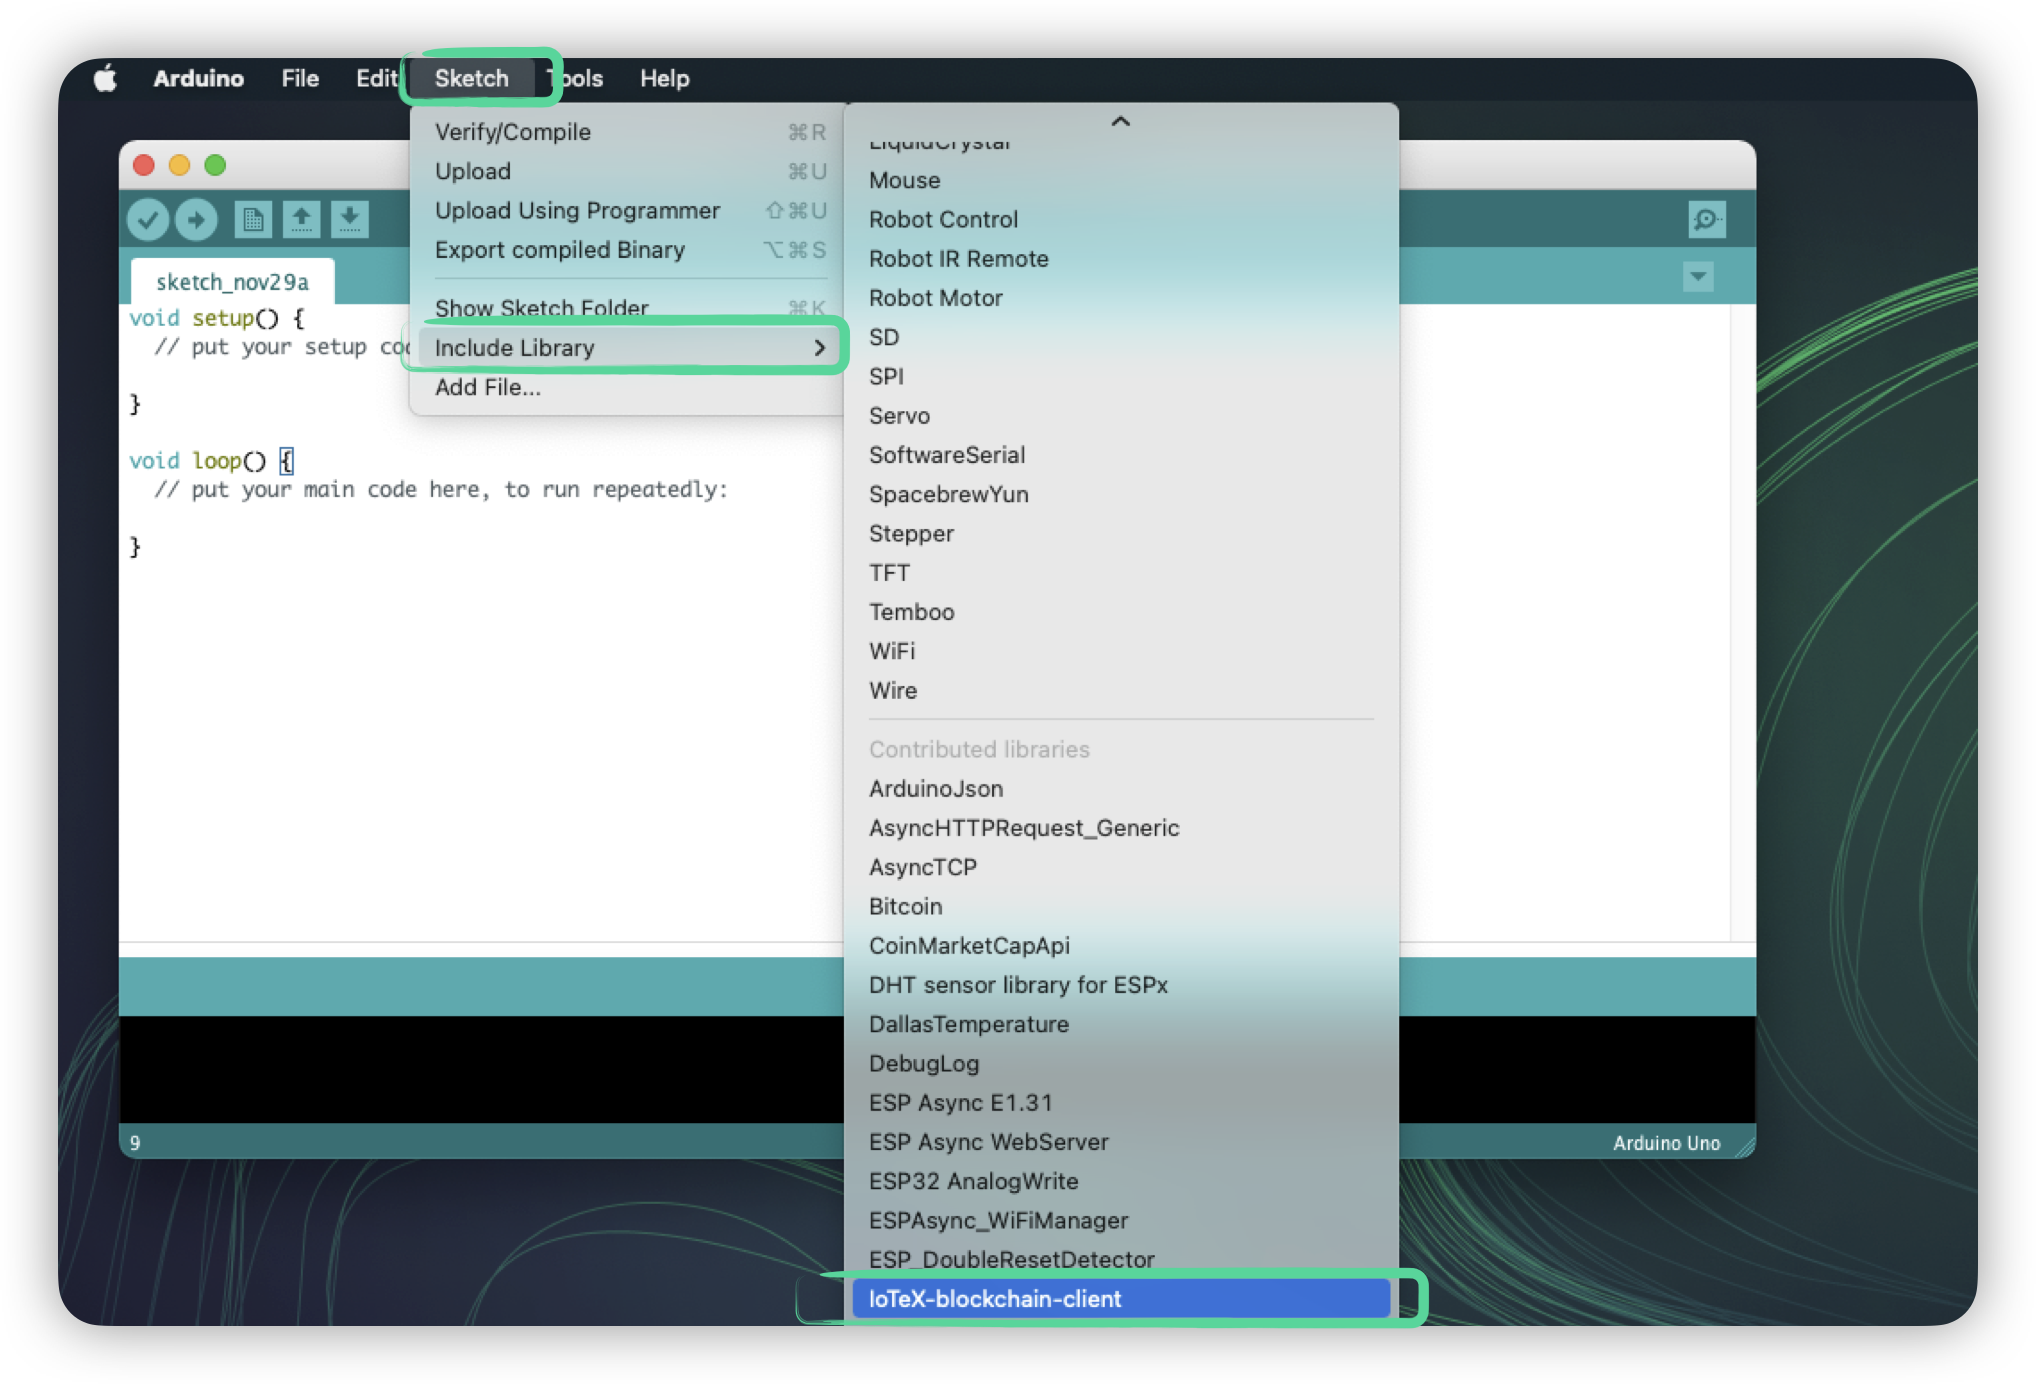2036x1384 pixels.
Task: Click the New sketch file icon
Action: (x=252, y=219)
